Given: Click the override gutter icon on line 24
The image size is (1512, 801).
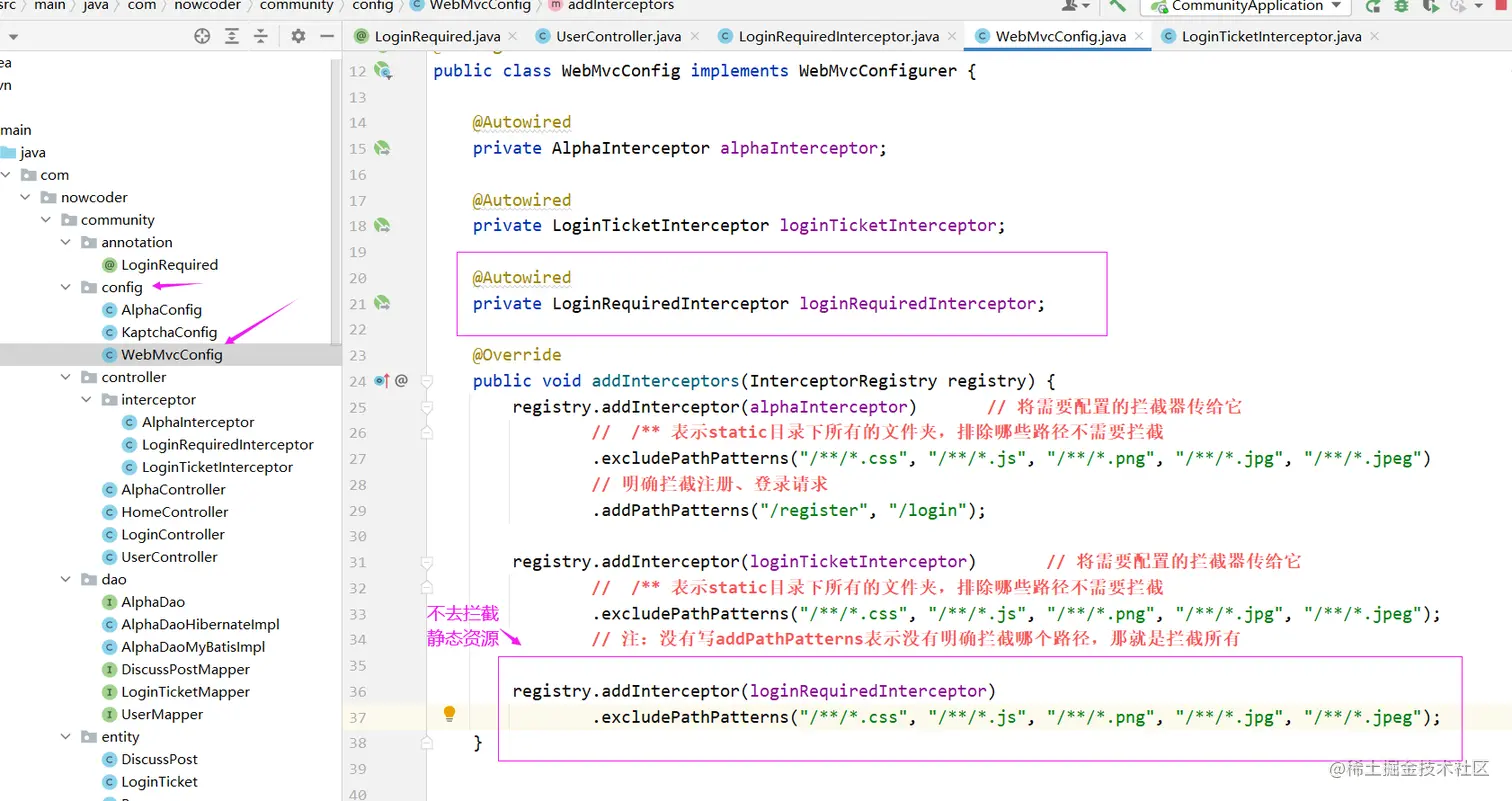Looking at the screenshot, I should (x=381, y=380).
